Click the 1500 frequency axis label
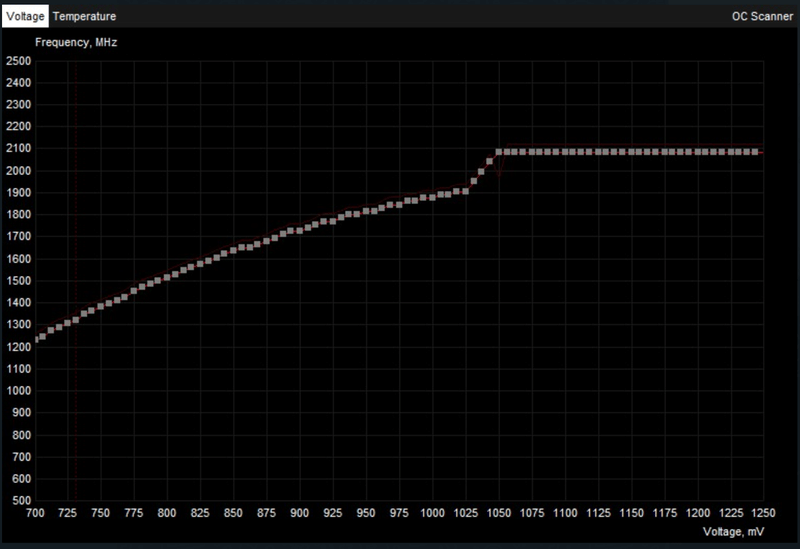Viewport: 800px width, 549px height. point(18,281)
